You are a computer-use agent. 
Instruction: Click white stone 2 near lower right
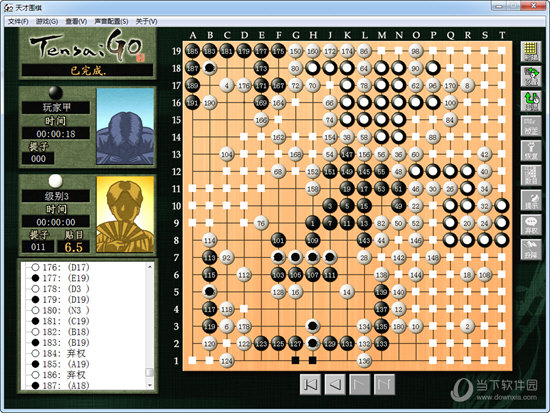[467, 326]
